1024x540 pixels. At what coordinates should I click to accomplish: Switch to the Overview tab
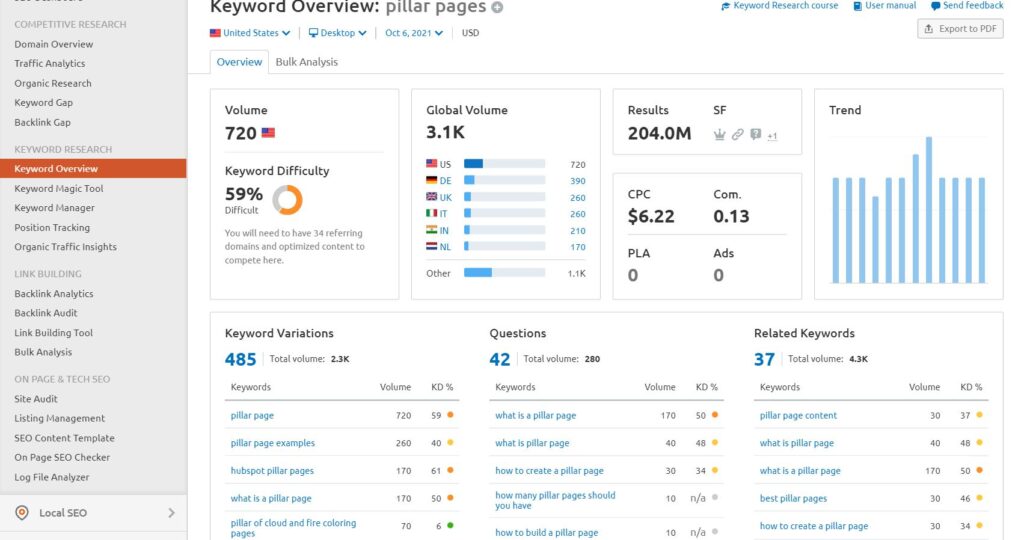pos(239,62)
